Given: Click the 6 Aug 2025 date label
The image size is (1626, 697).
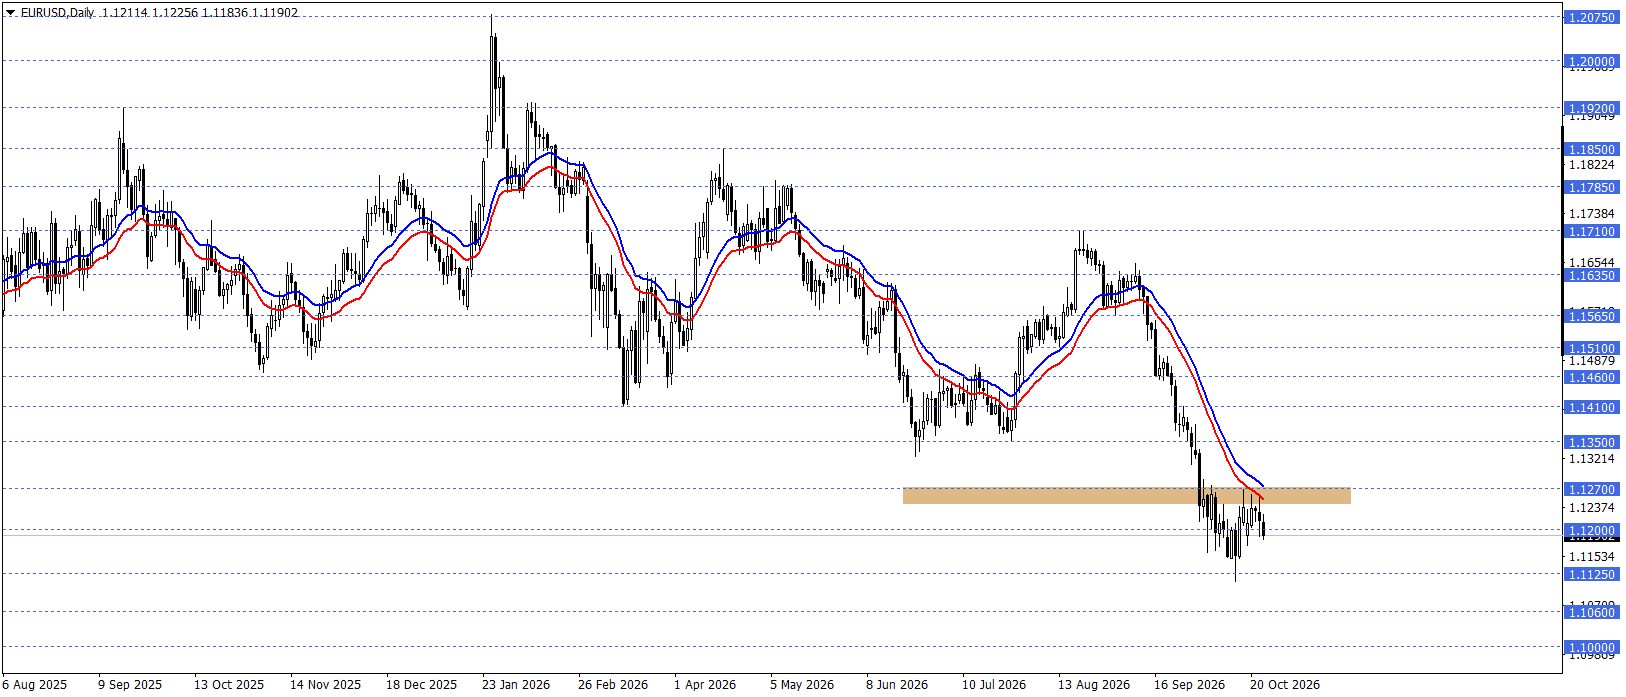Looking at the screenshot, I should pyautogui.click(x=35, y=685).
